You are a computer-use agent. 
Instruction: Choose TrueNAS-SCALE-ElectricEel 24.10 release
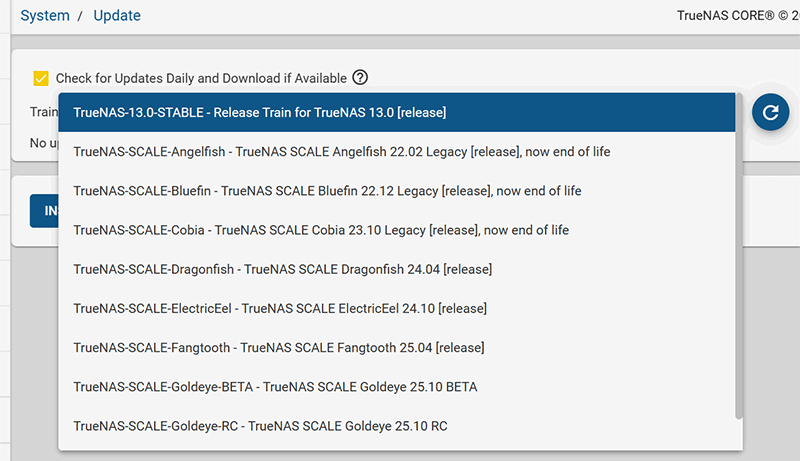(280, 308)
